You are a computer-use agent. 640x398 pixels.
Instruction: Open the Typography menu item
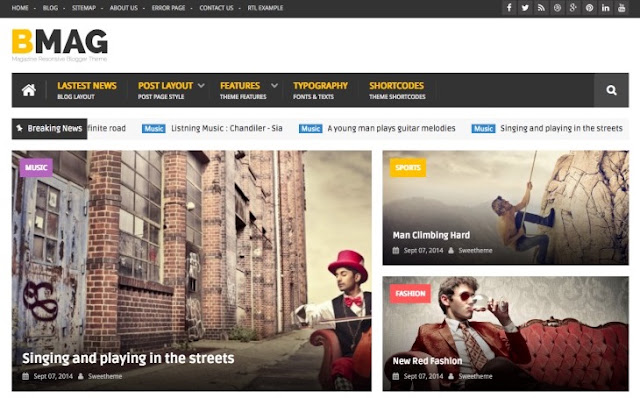[320, 90]
